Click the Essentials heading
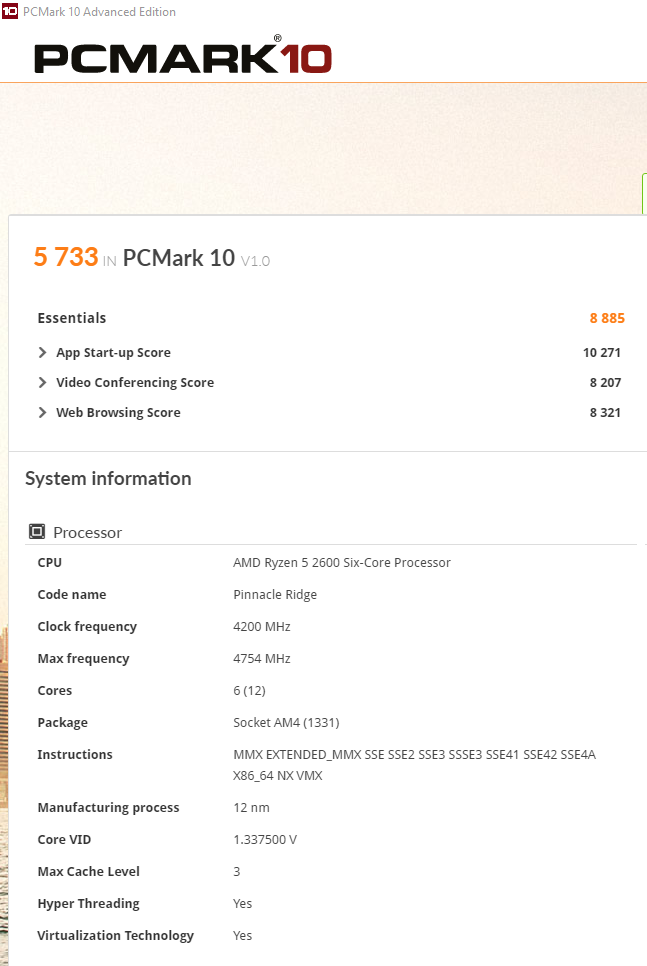 tap(71, 318)
